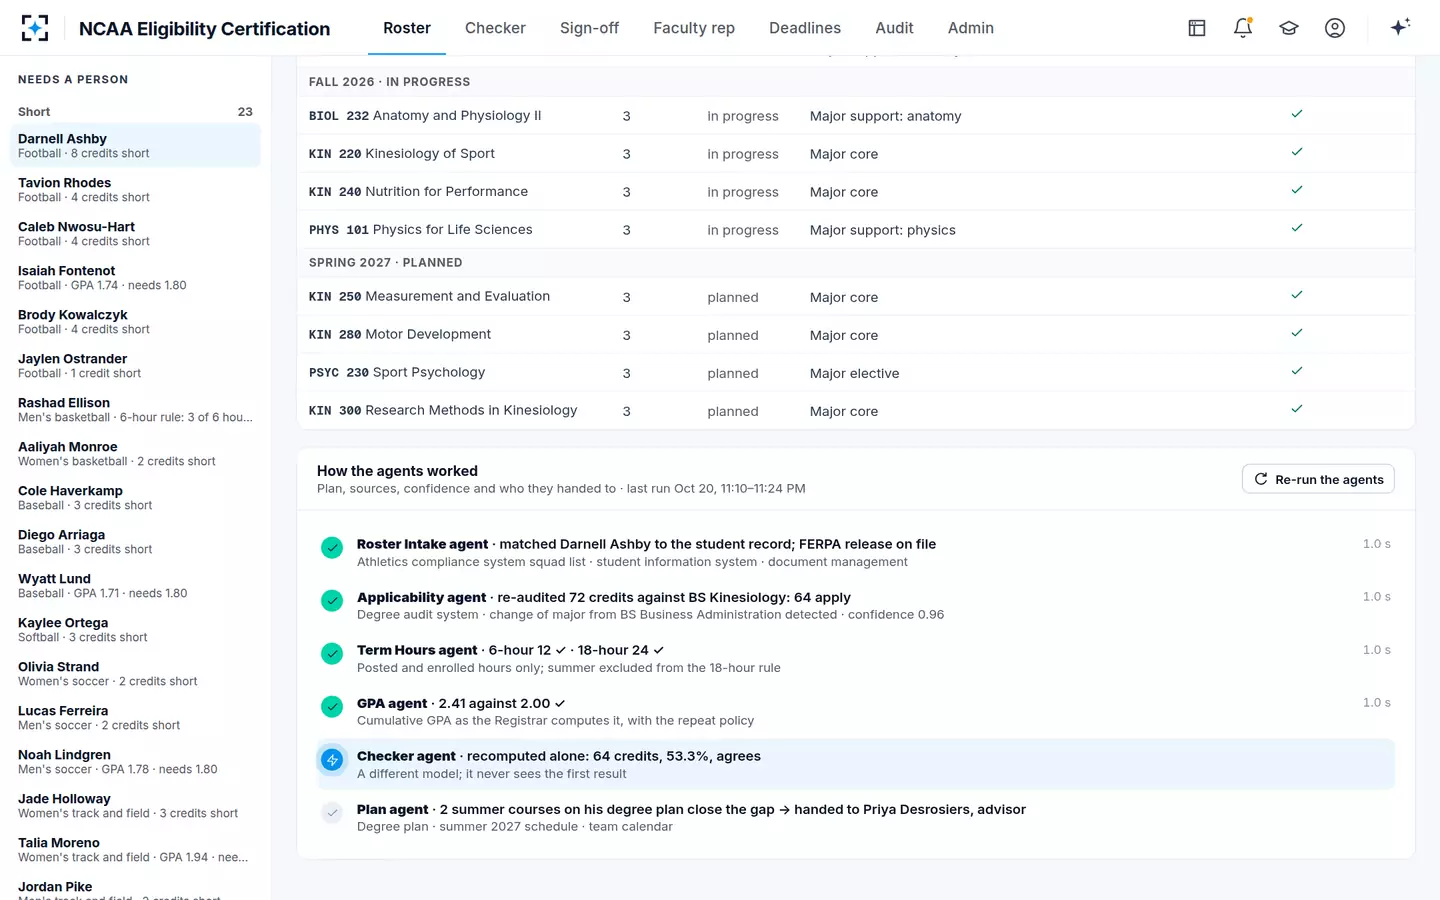Open the layout panel icon in header
Image resolution: width=1440 pixels, height=900 pixels.
(1197, 28)
